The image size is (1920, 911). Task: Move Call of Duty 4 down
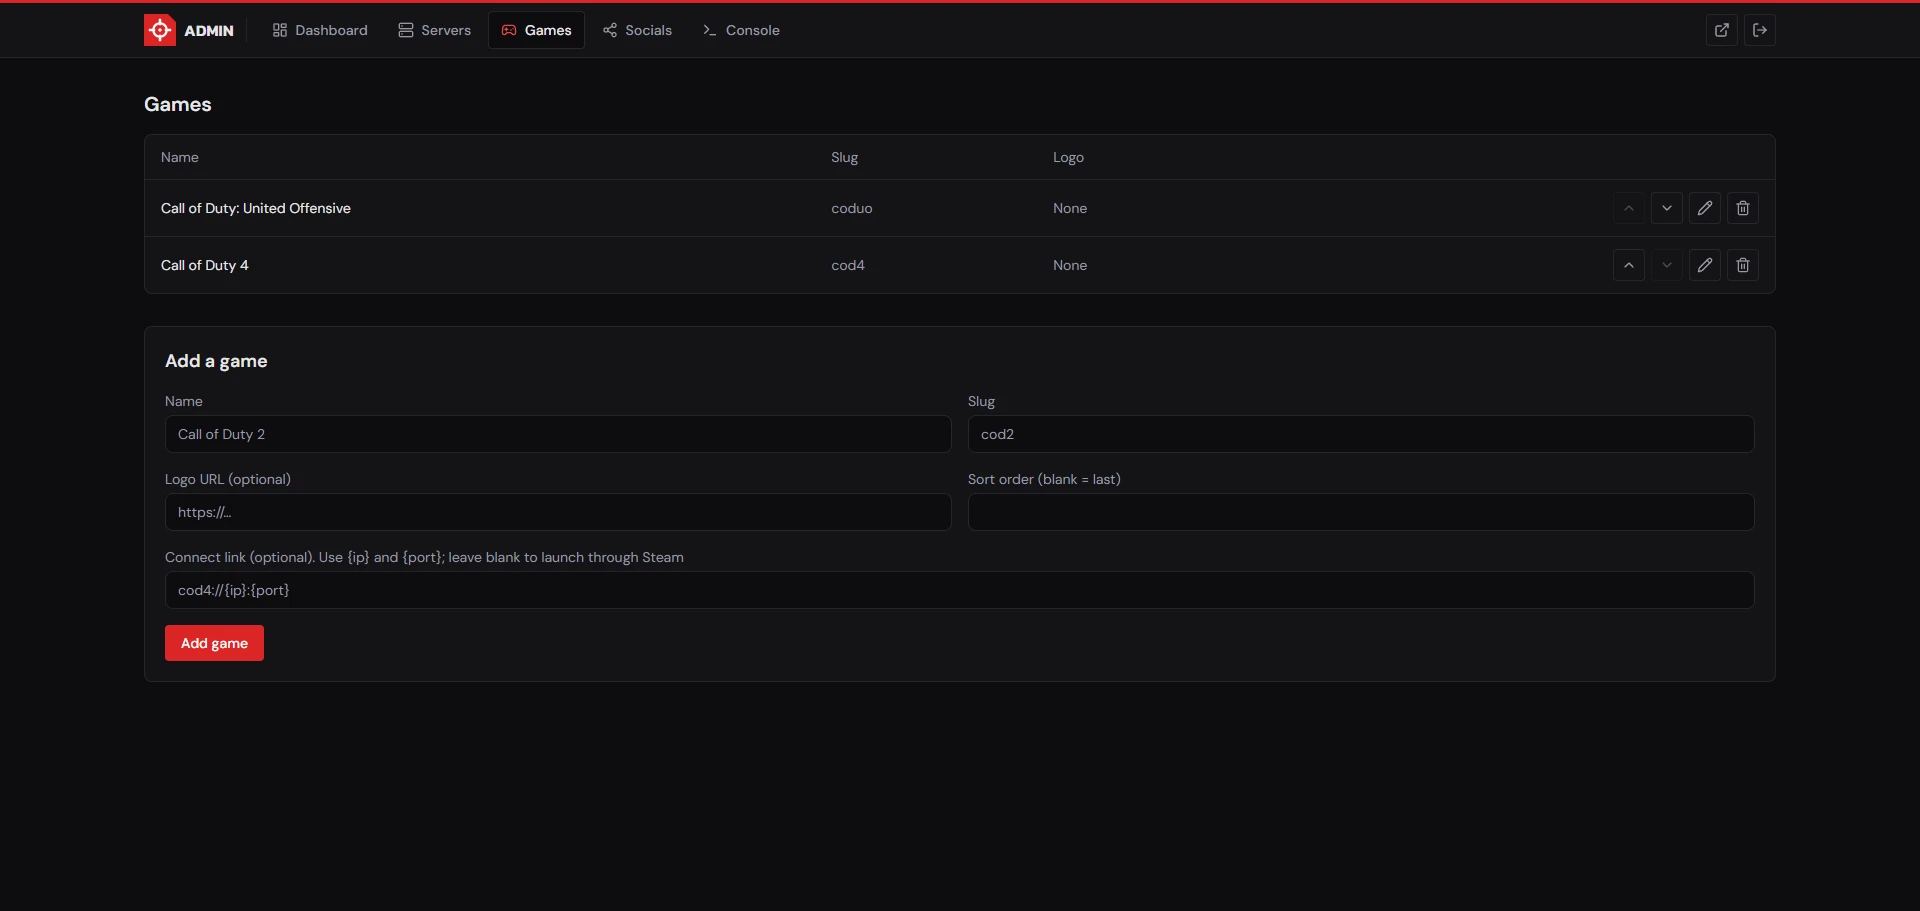pyautogui.click(x=1667, y=265)
